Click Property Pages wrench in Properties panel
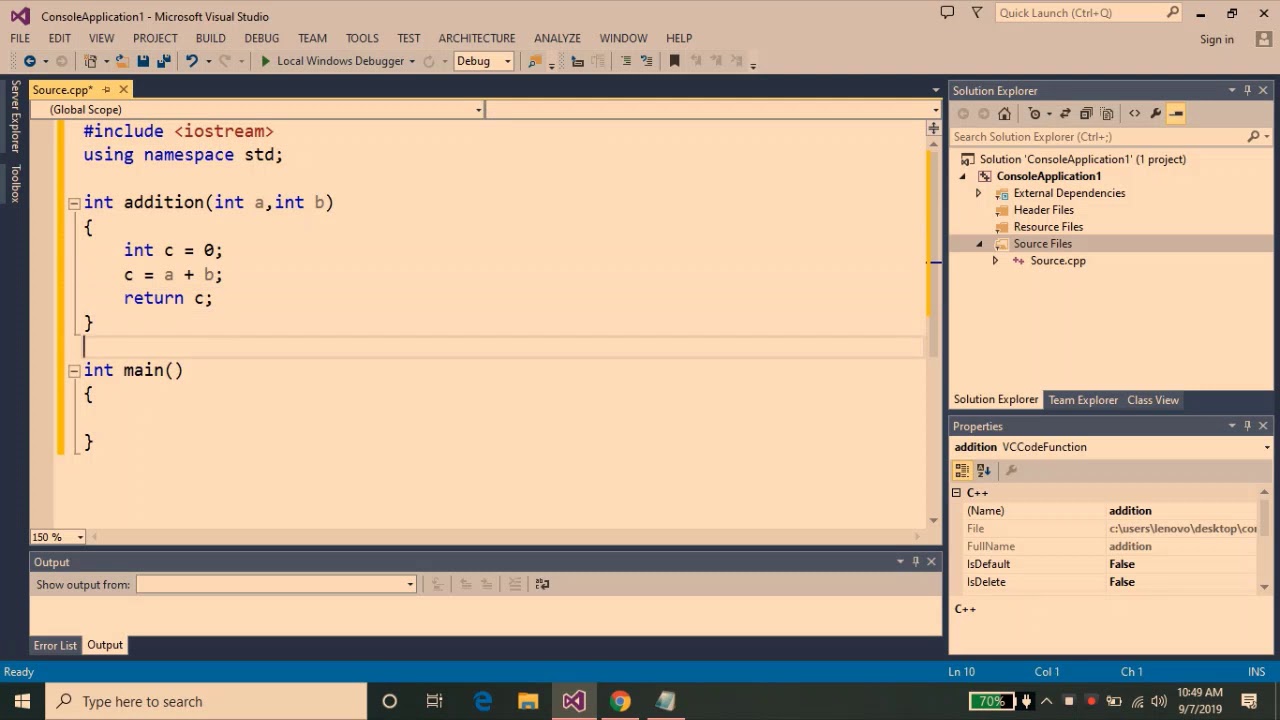Image resolution: width=1280 pixels, height=720 pixels. pyautogui.click(x=1011, y=470)
